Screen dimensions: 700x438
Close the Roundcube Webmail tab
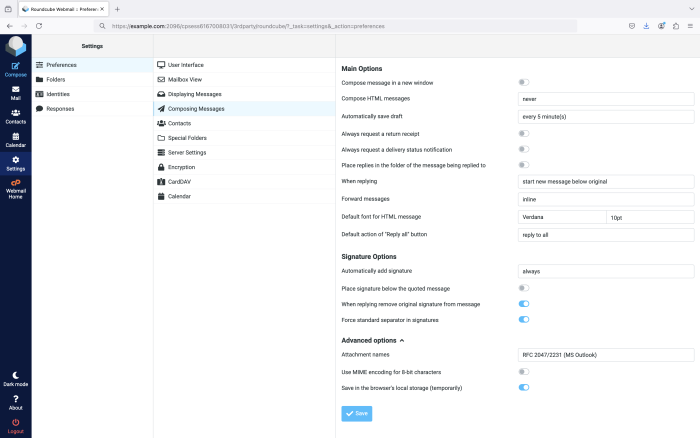coord(102,9)
